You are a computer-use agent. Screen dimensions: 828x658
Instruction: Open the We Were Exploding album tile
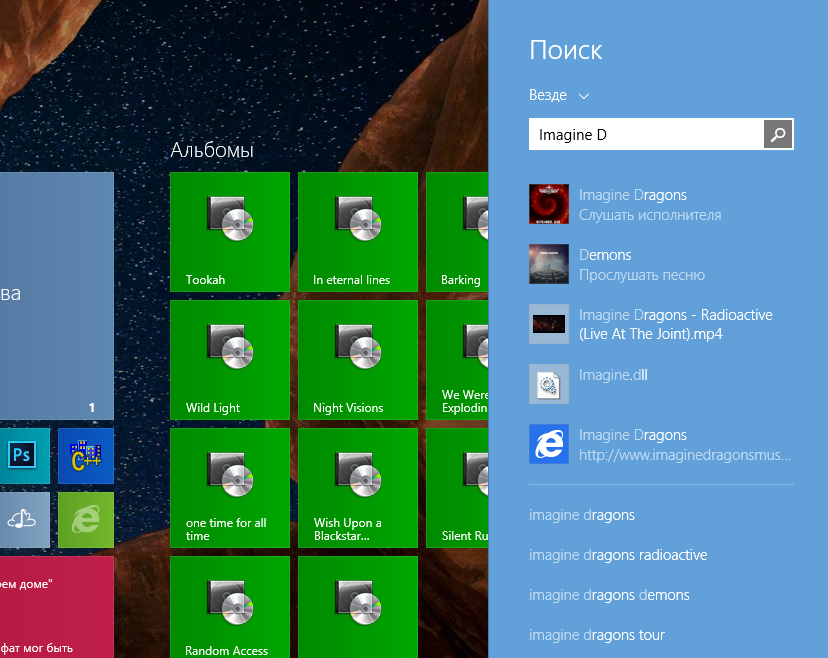(457, 360)
